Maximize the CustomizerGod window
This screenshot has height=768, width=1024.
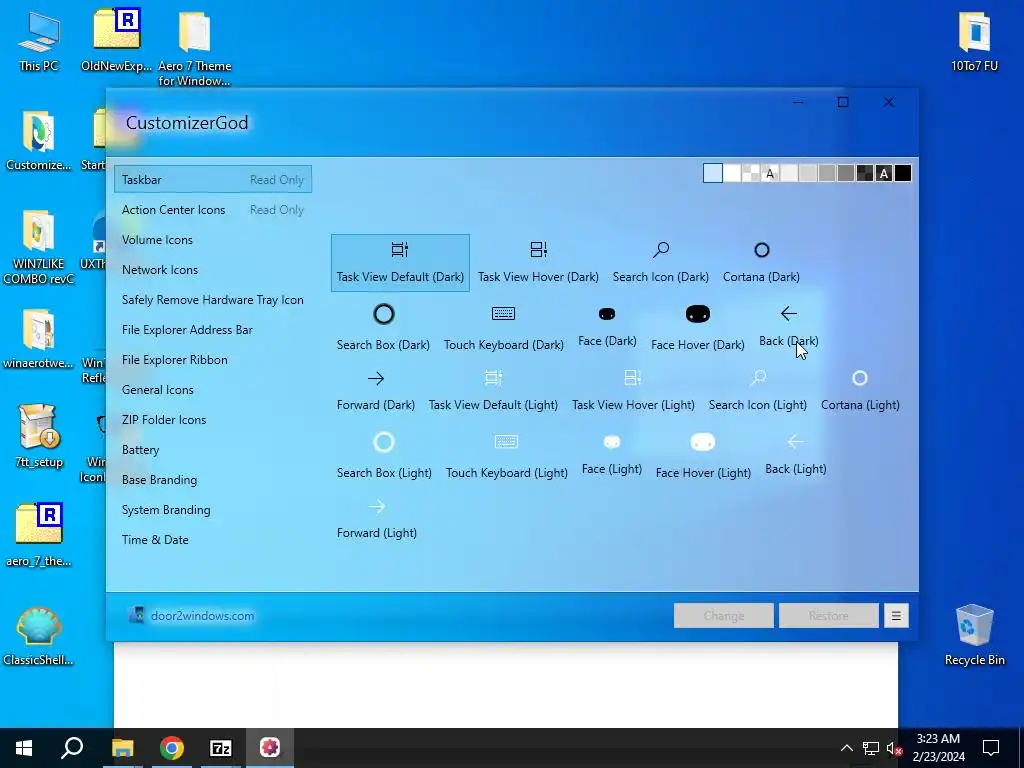[x=843, y=103]
